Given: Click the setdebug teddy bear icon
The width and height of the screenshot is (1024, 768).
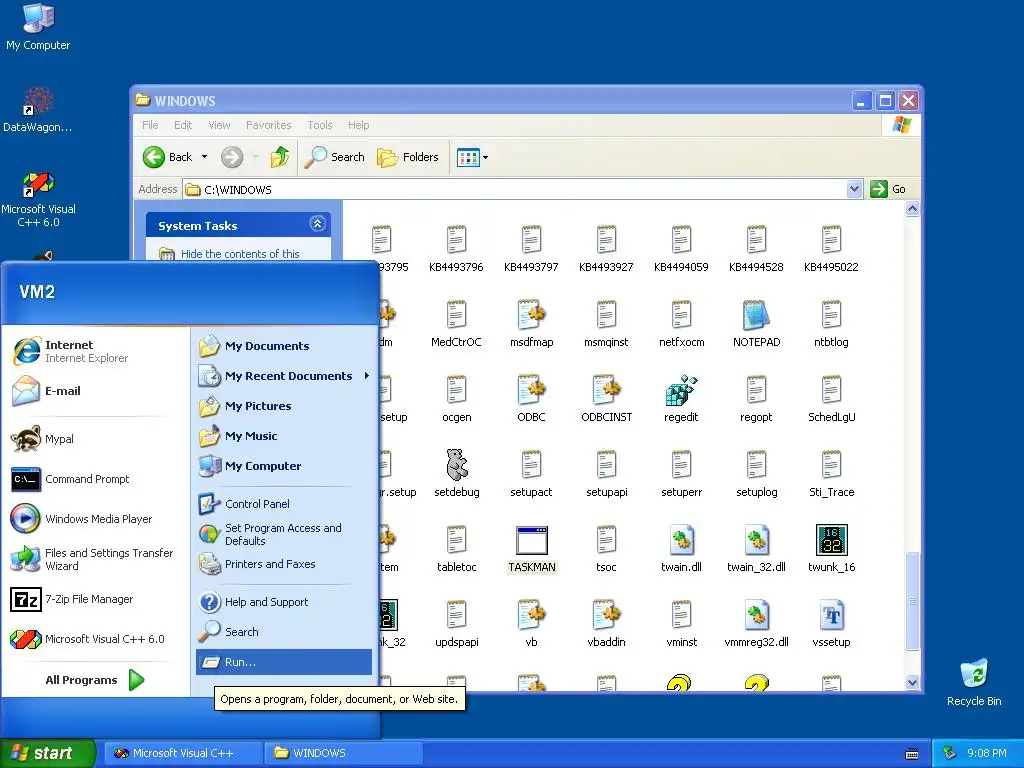Looking at the screenshot, I should click(x=456, y=465).
